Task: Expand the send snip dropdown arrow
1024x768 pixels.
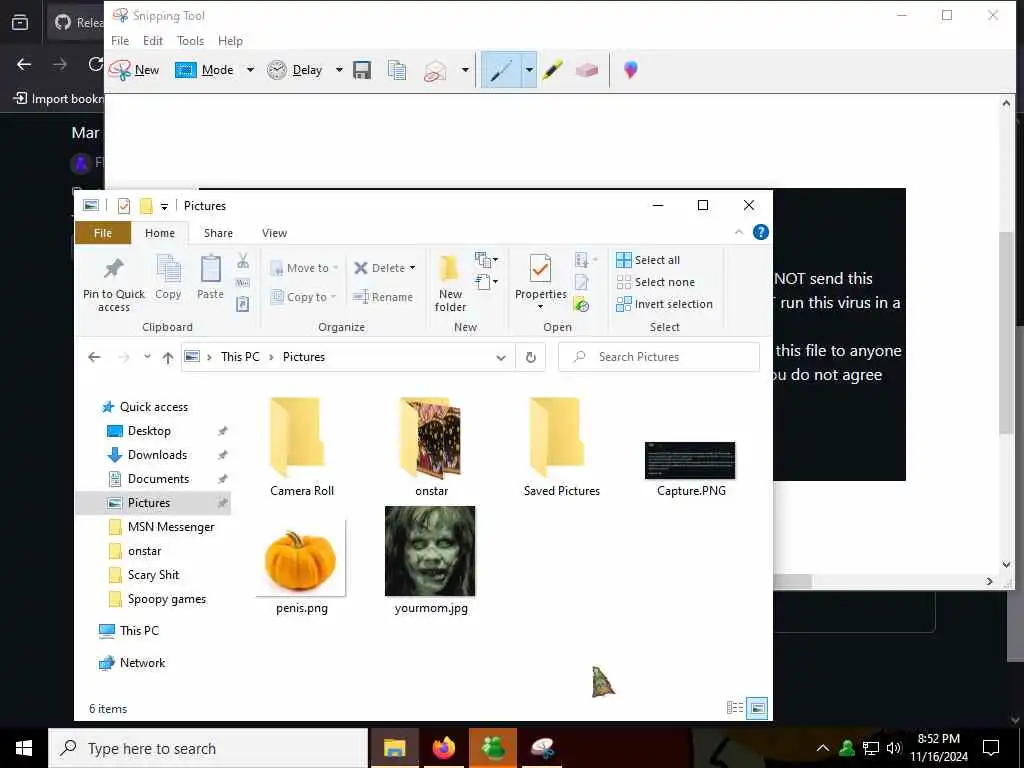Action: pos(465,70)
